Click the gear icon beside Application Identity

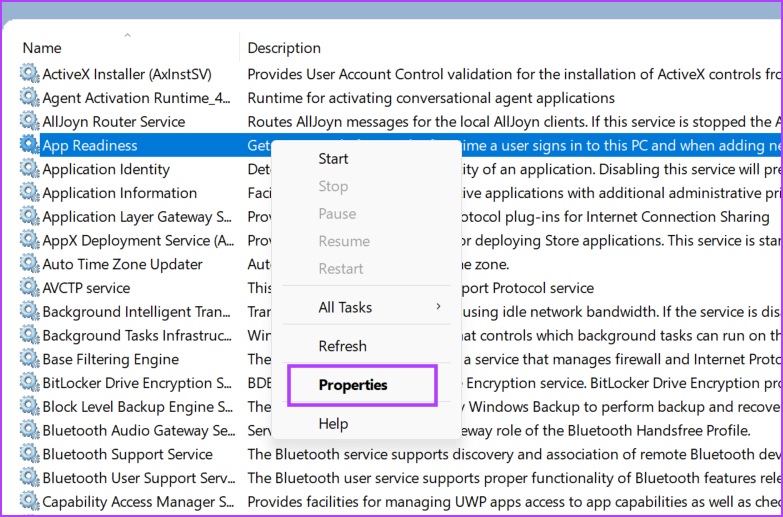(29, 169)
